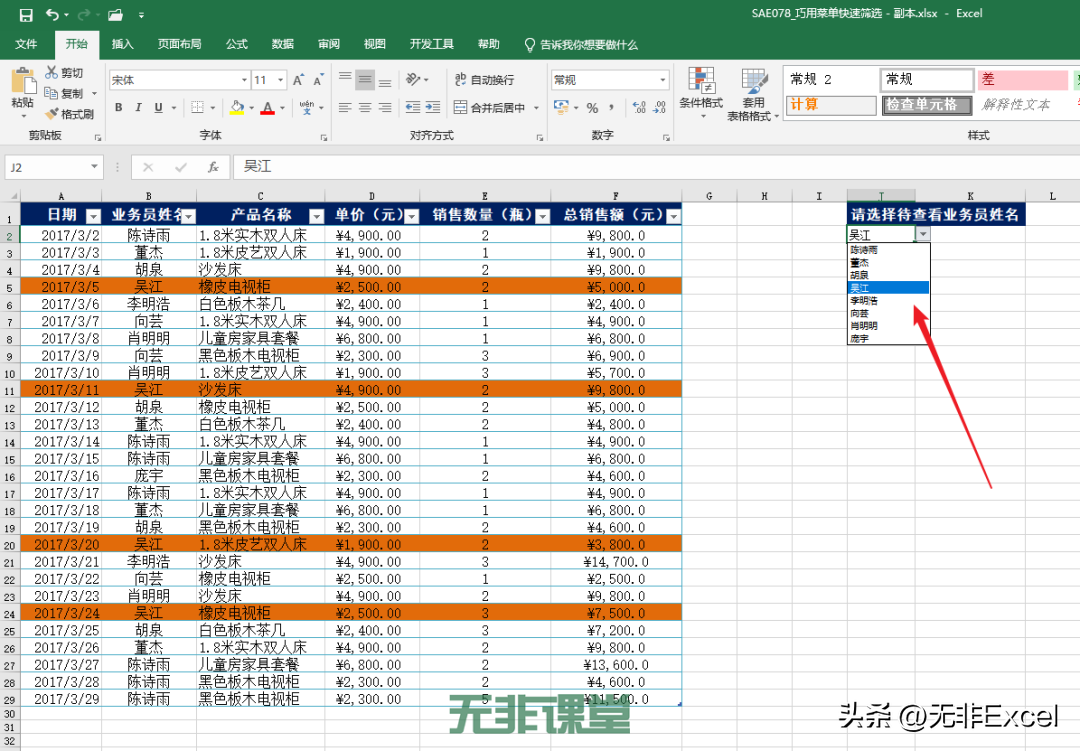Switch to the 插入 tab

point(123,44)
